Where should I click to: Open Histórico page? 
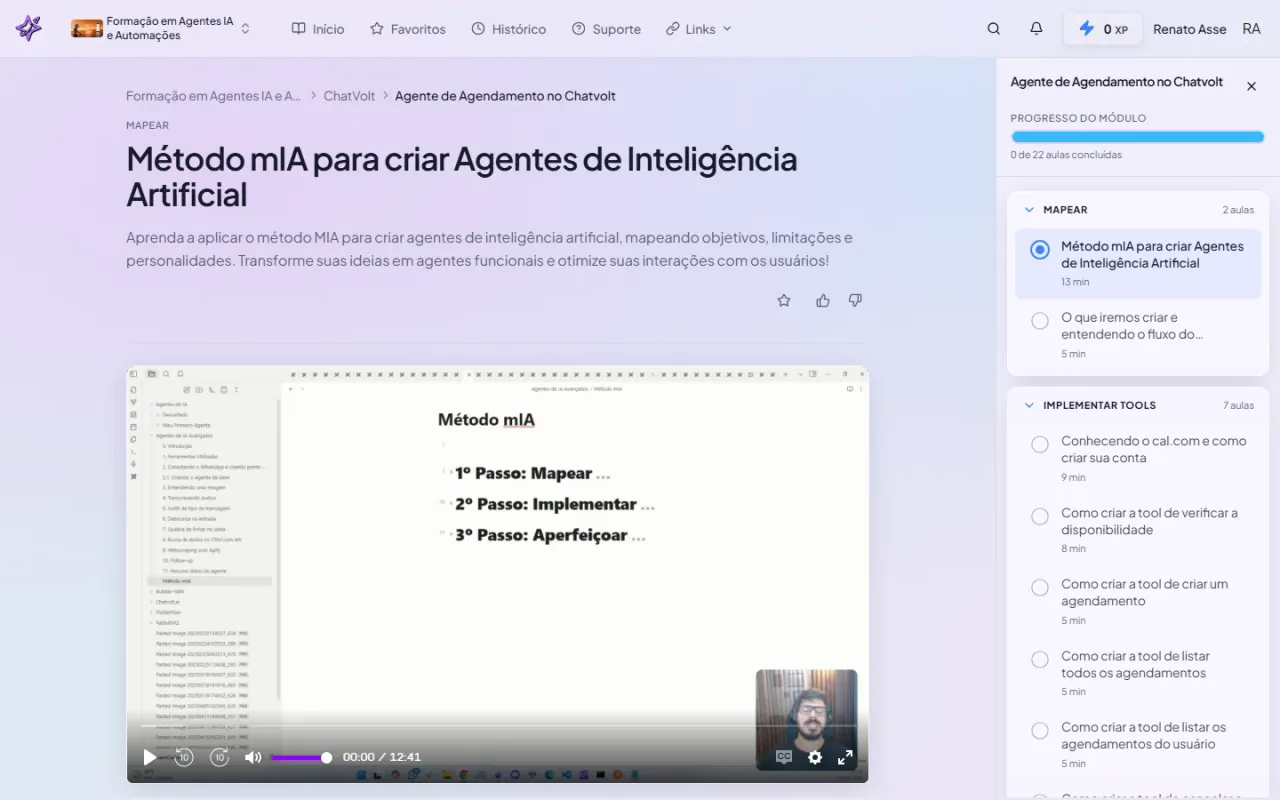click(509, 29)
